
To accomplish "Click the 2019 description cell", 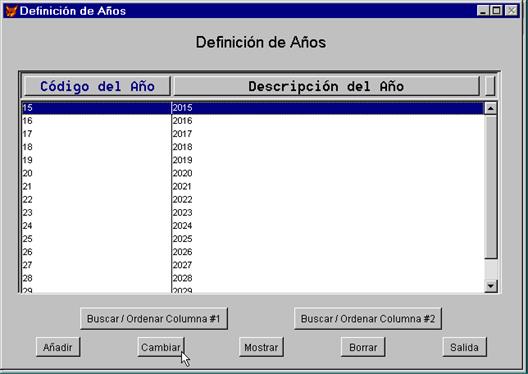I will click(x=328, y=160).
